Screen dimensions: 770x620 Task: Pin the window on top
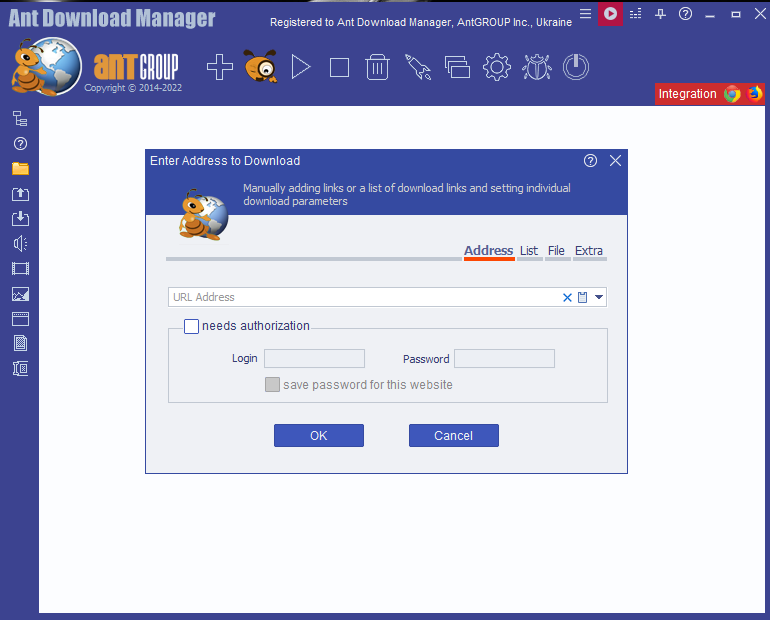tap(660, 14)
